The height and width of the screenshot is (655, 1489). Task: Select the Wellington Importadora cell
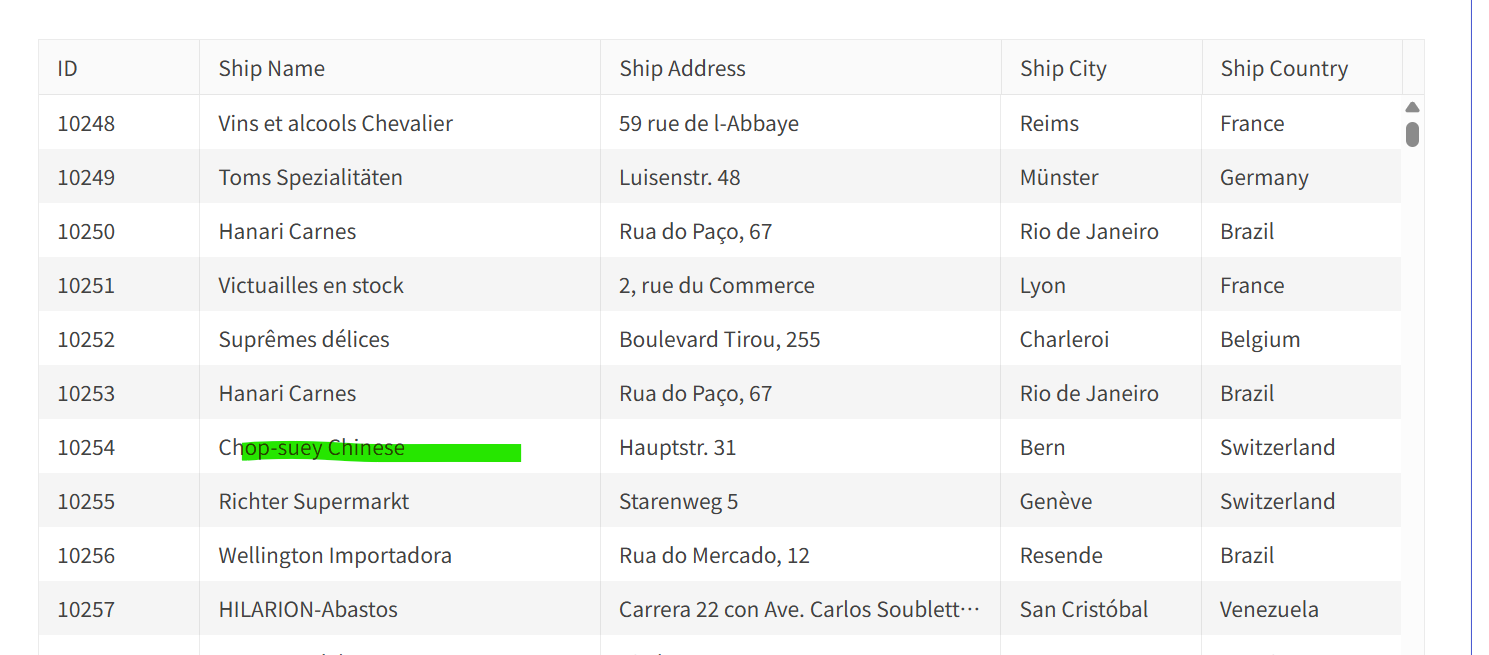(x=335, y=555)
